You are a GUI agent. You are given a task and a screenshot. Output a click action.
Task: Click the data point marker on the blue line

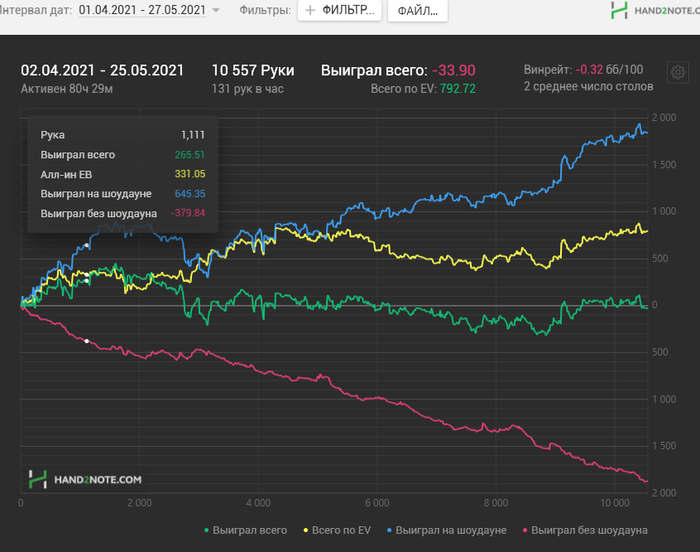pyautogui.click(x=87, y=245)
